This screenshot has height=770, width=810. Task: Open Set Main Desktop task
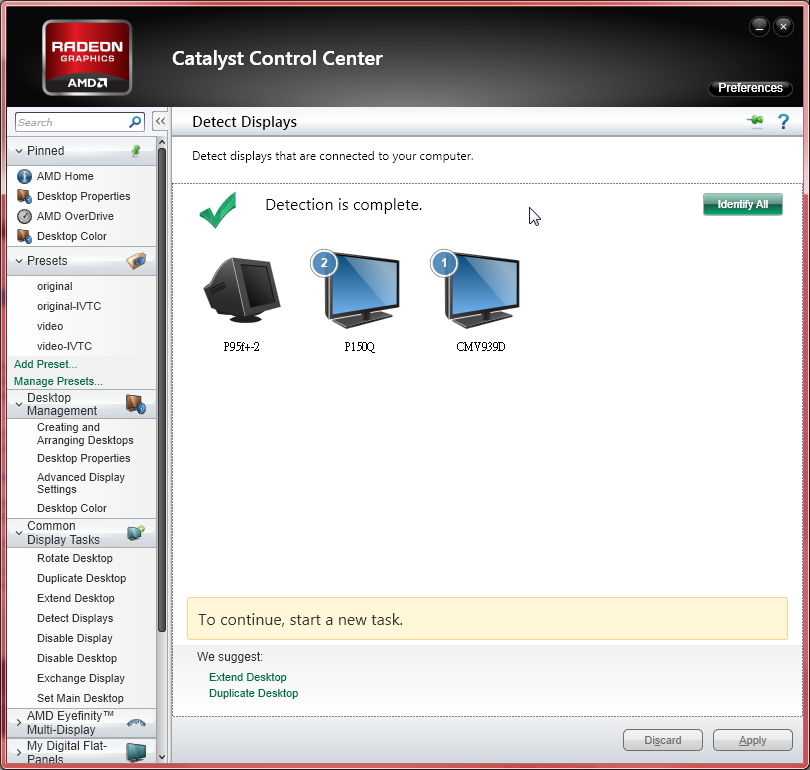pyautogui.click(x=80, y=698)
